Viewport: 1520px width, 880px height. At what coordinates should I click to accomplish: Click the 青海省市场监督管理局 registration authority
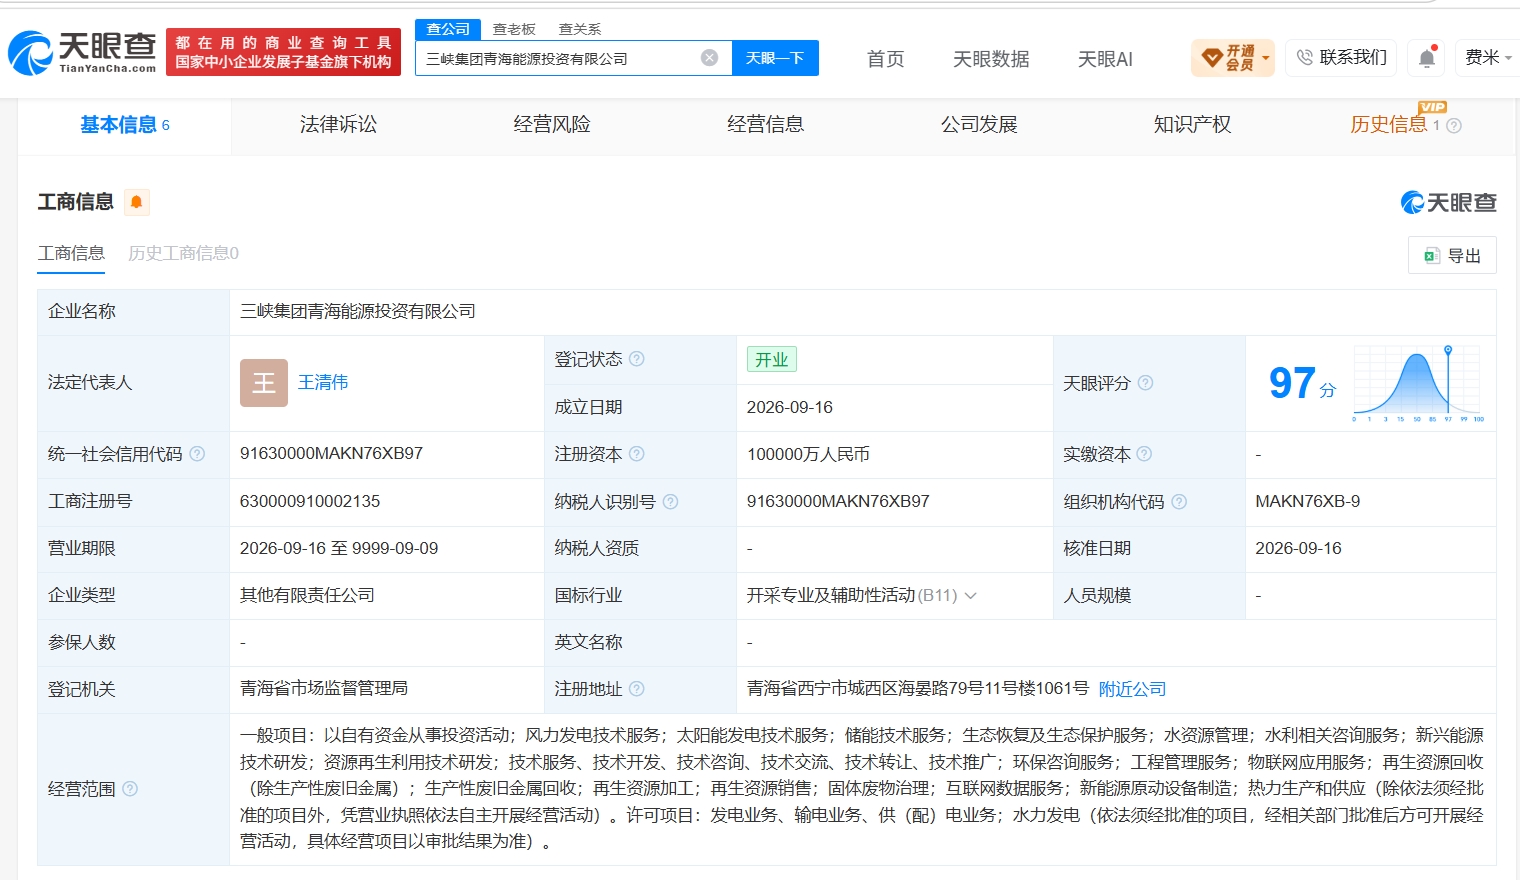pos(324,689)
